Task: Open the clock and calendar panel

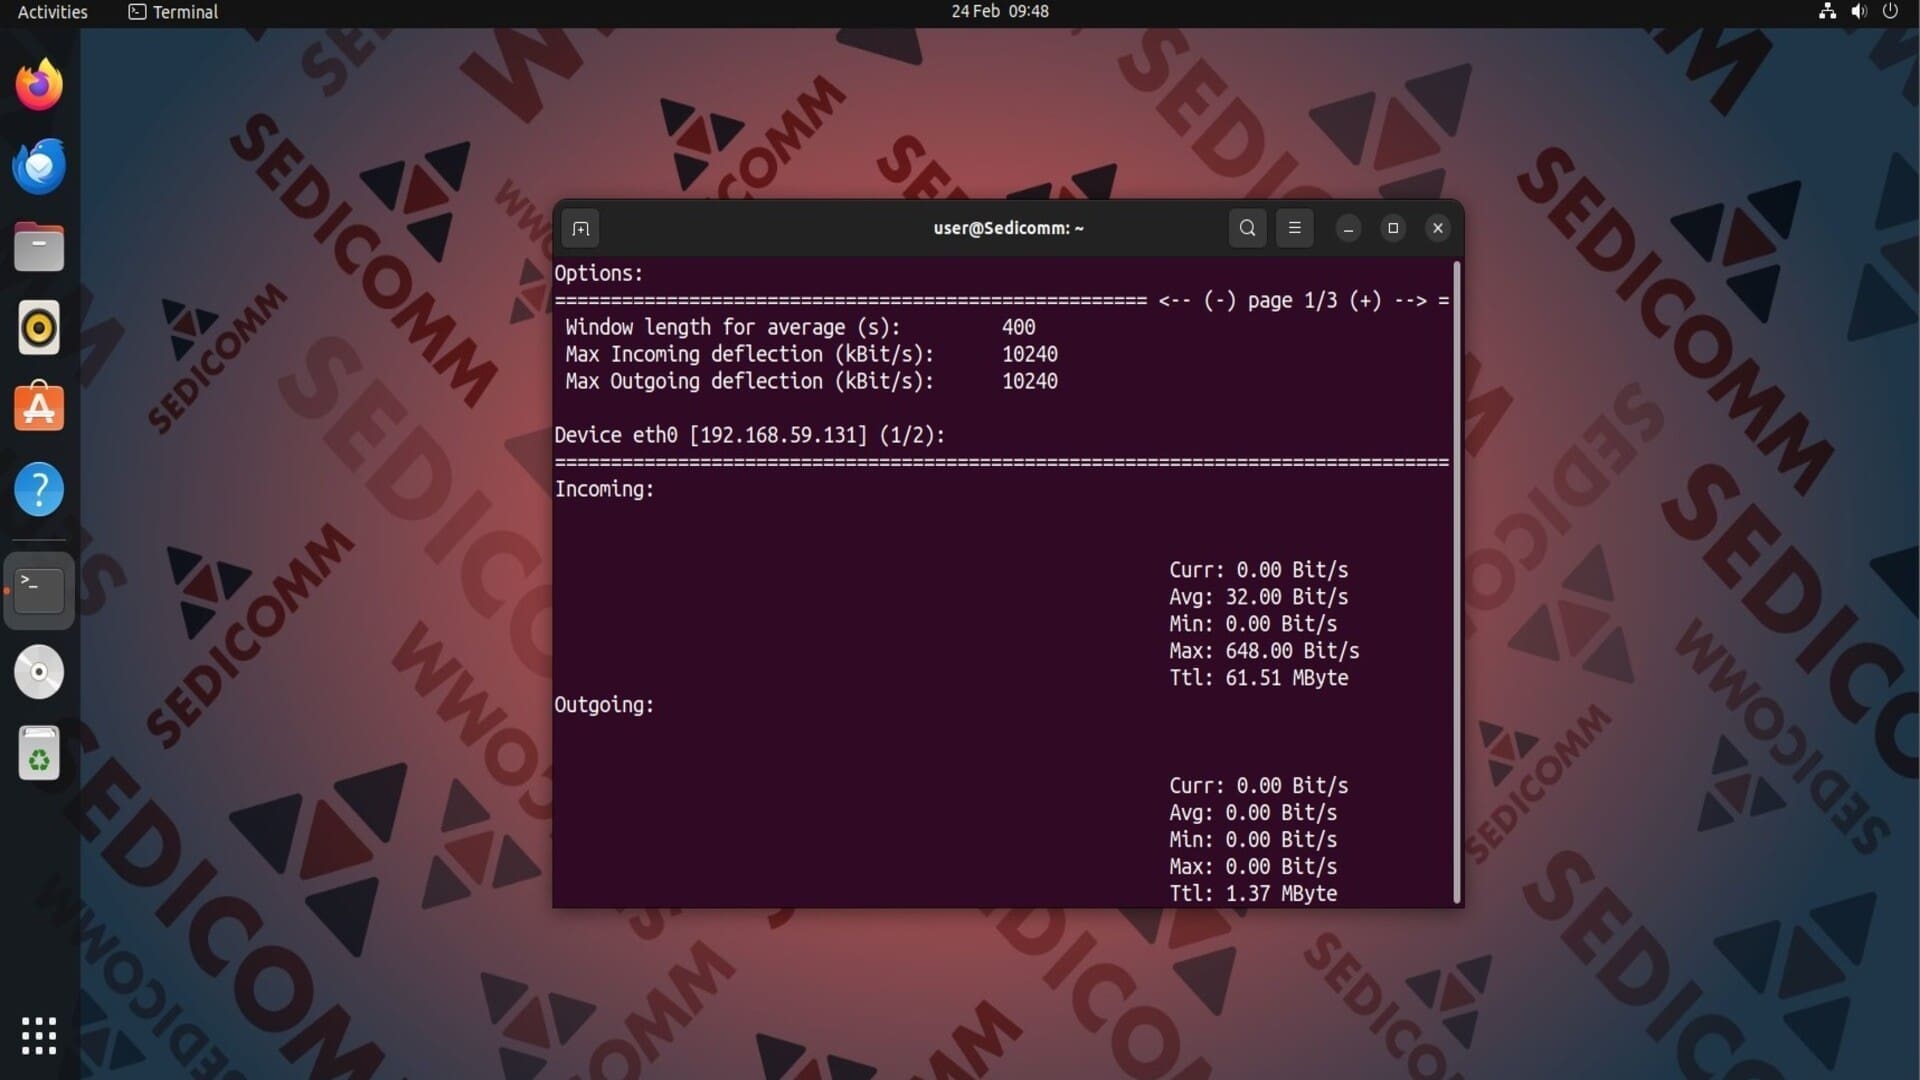Action: pos(999,12)
